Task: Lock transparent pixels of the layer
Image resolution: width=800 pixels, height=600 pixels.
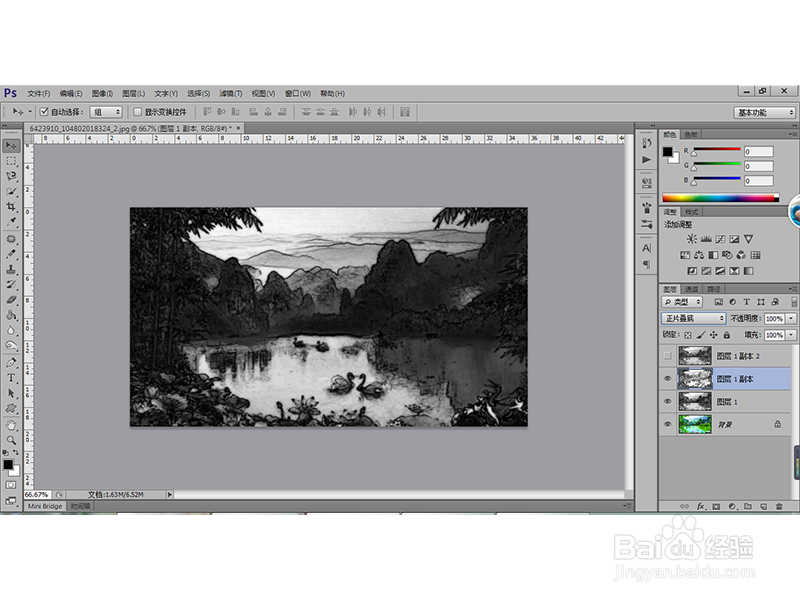Action: pos(688,335)
